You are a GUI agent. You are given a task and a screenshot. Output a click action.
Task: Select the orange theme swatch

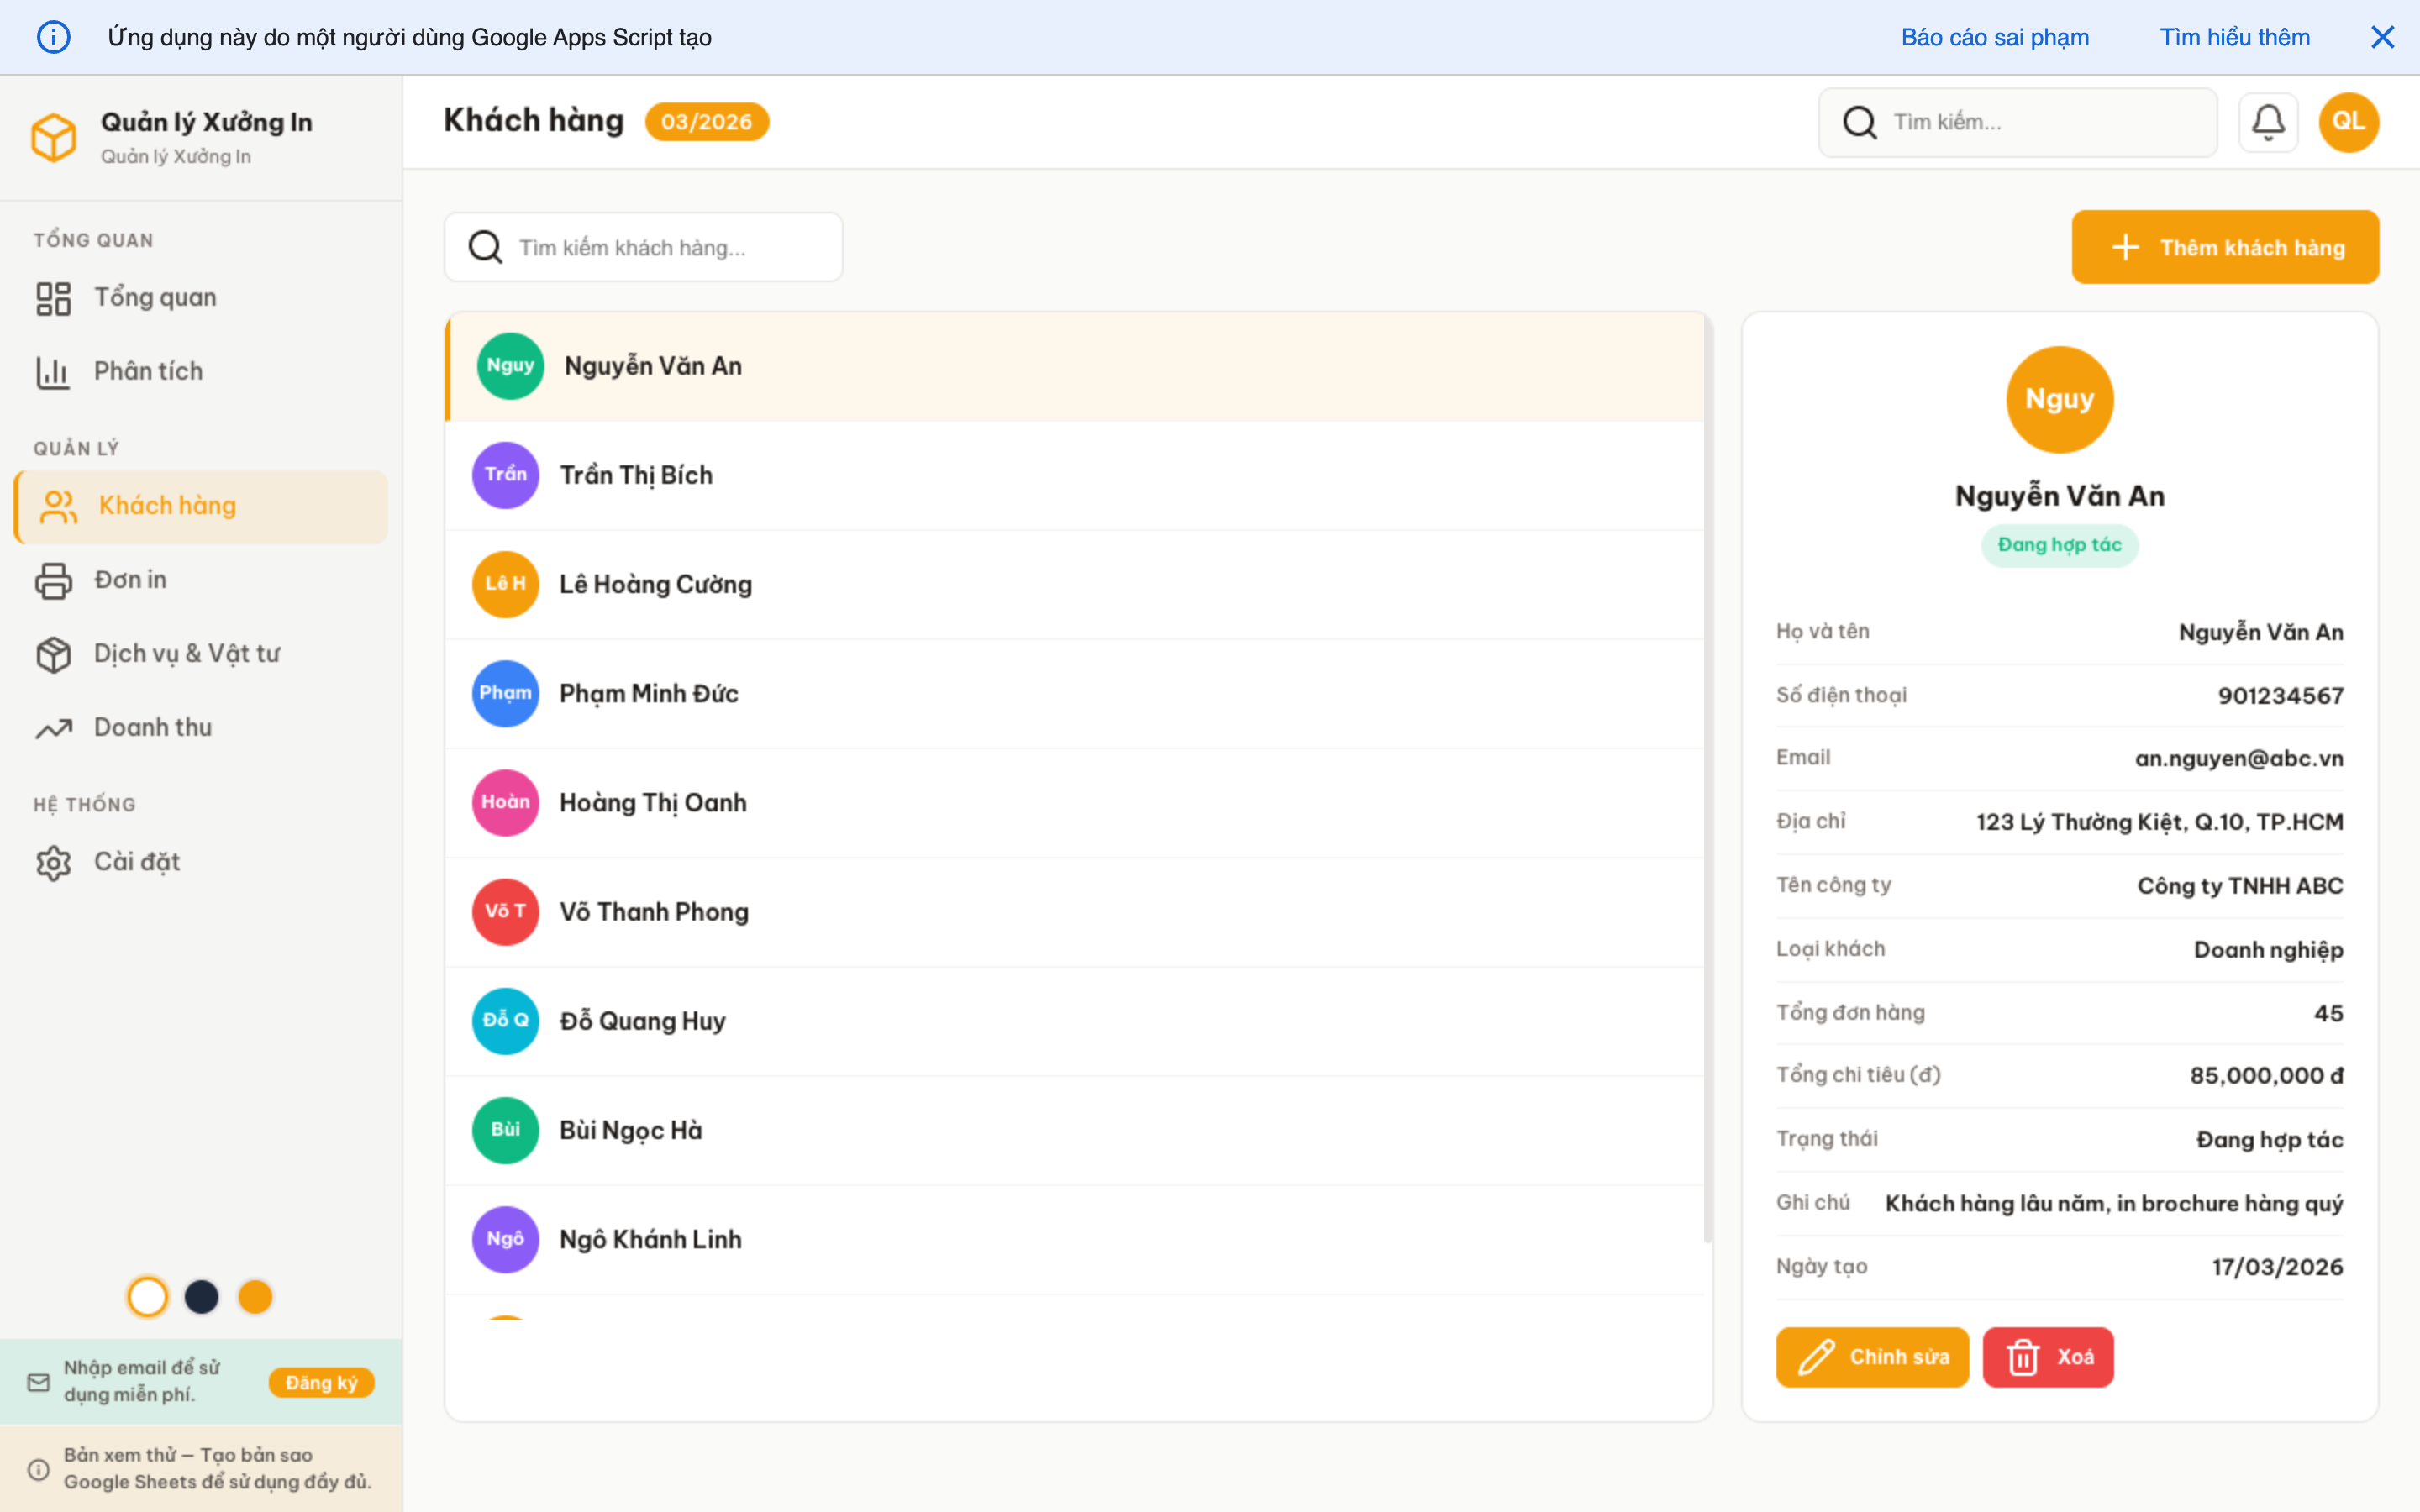click(256, 1296)
